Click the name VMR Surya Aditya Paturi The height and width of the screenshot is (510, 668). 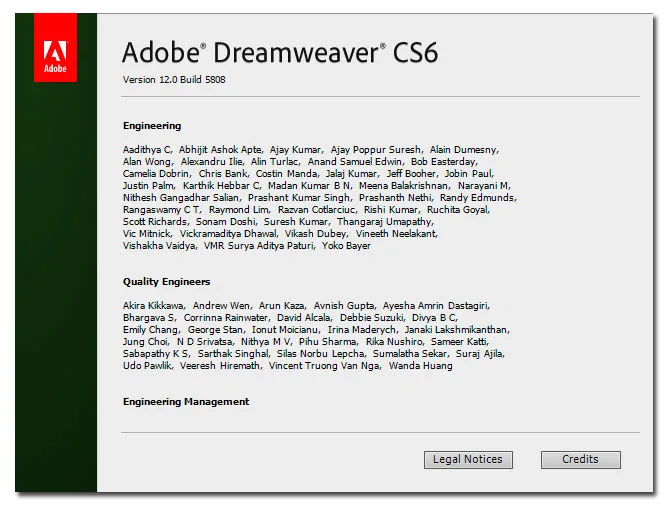click(x=259, y=246)
